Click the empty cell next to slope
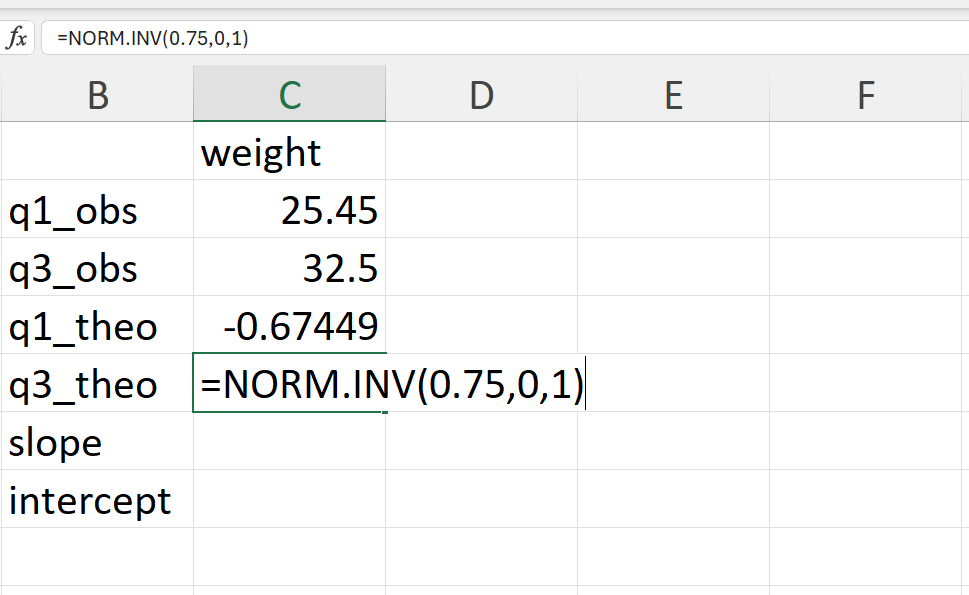The width and height of the screenshot is (969, 595). point(289,441)
